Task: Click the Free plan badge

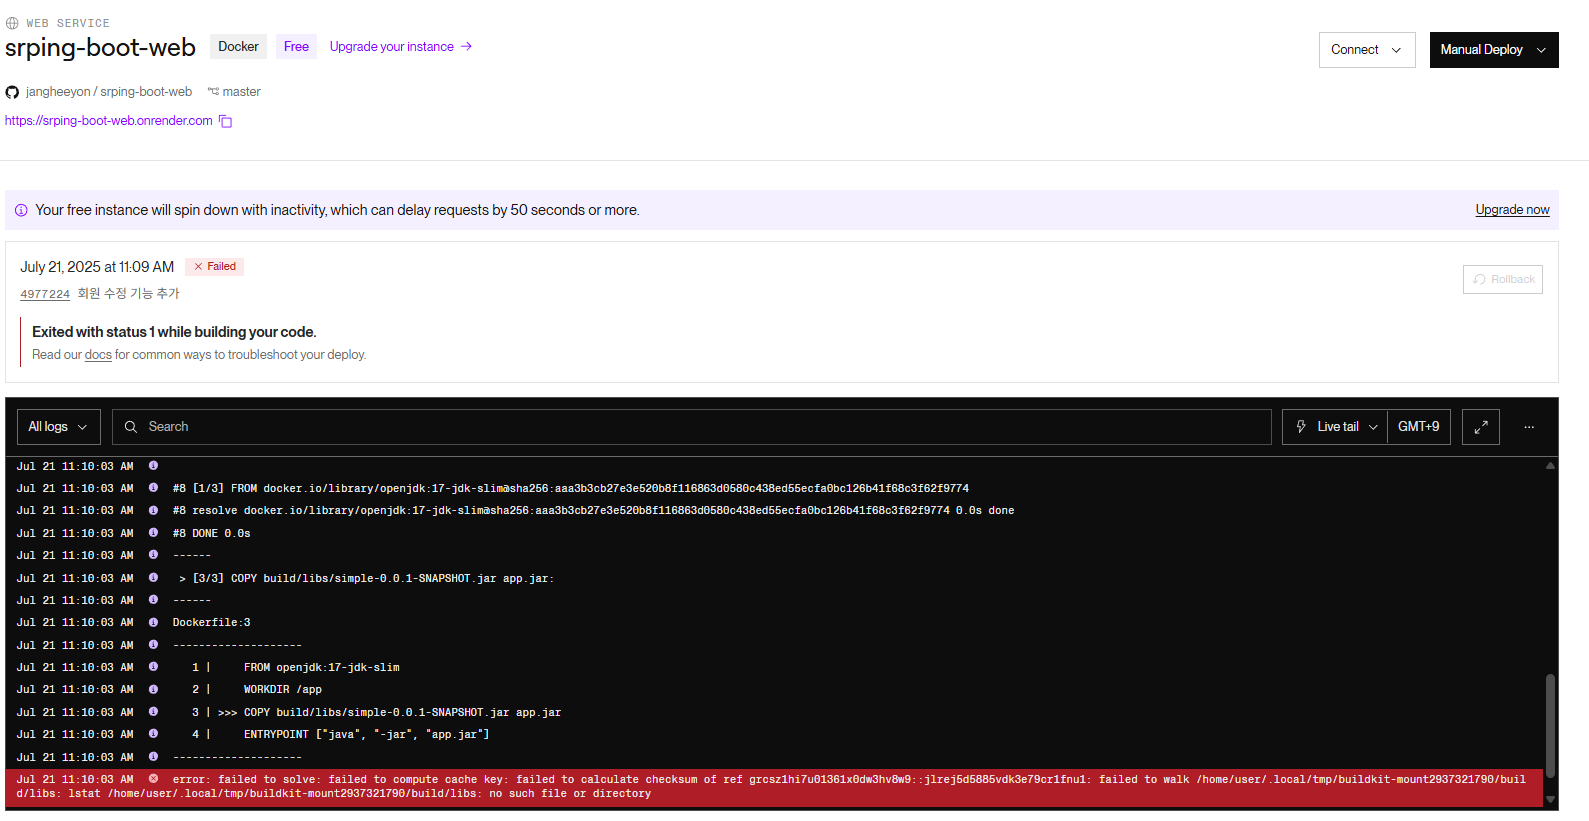Action: pyautogui.click(x=296, y=47)
